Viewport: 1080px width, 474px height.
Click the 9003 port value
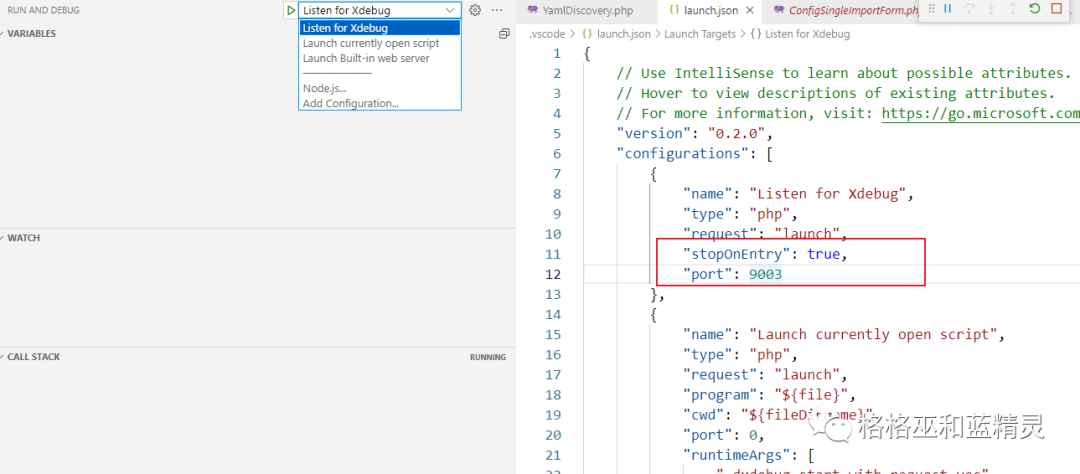pos(765,274)
